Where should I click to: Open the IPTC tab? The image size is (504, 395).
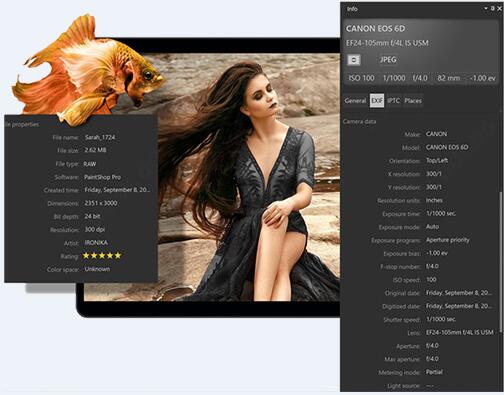pos(393,101)
